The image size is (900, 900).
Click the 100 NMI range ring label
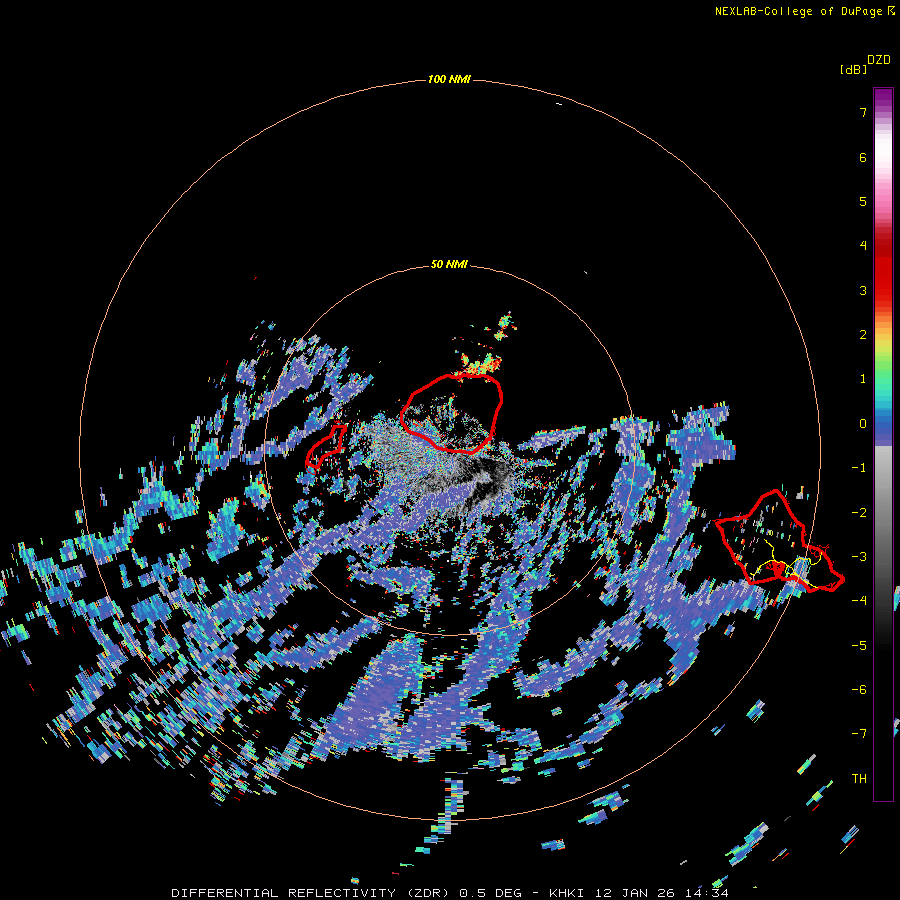pos(449,79)
